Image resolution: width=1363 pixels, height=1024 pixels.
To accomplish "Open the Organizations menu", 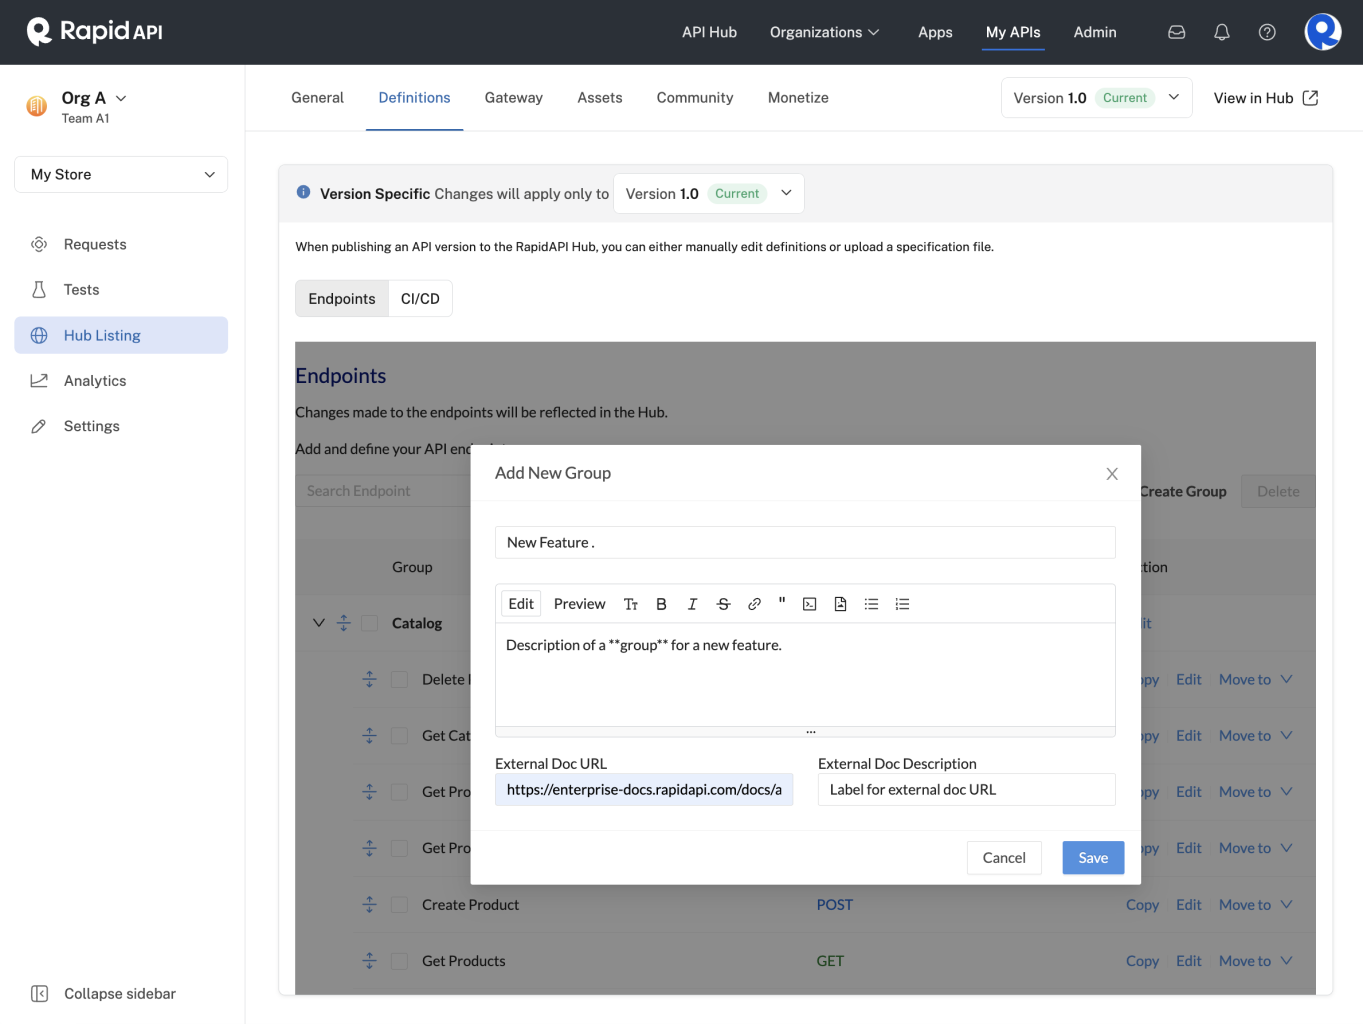I will point(824,32).
